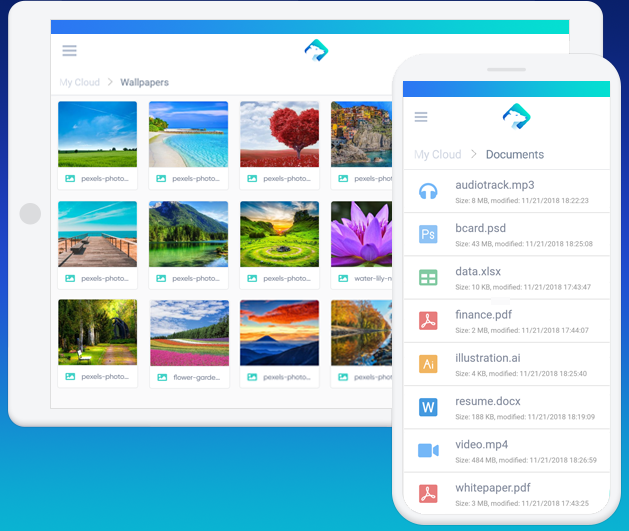Go to My Cloud in tablet breadcrumb
The height and width of the screenshot is (531, 629).
coord(79,82)
